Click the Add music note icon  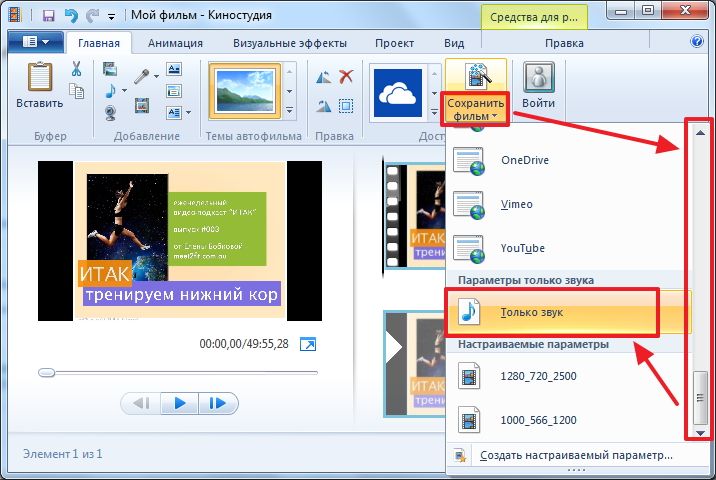click(111, 90)
